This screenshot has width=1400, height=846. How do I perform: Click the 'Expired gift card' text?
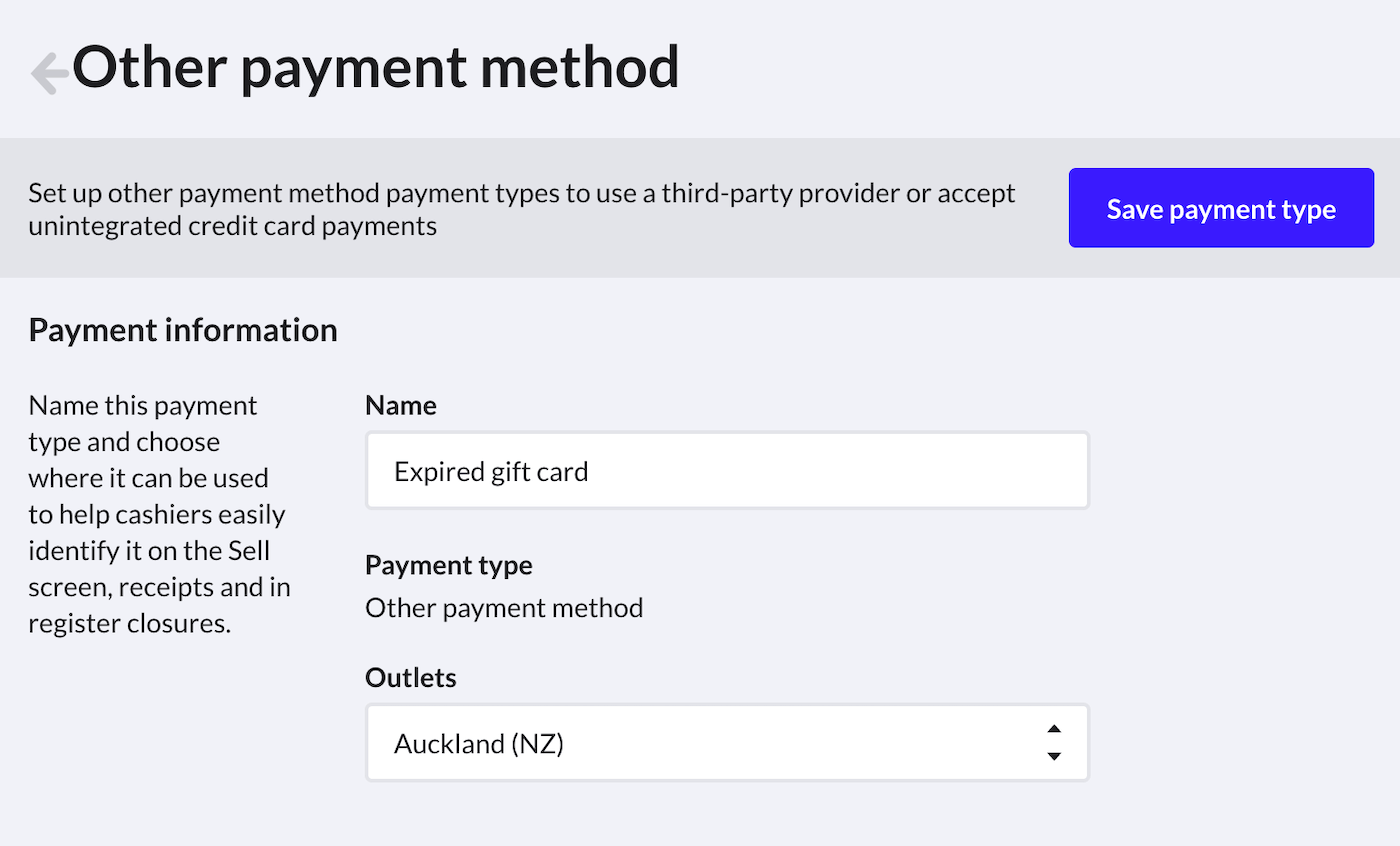click(x=491, y=471)
